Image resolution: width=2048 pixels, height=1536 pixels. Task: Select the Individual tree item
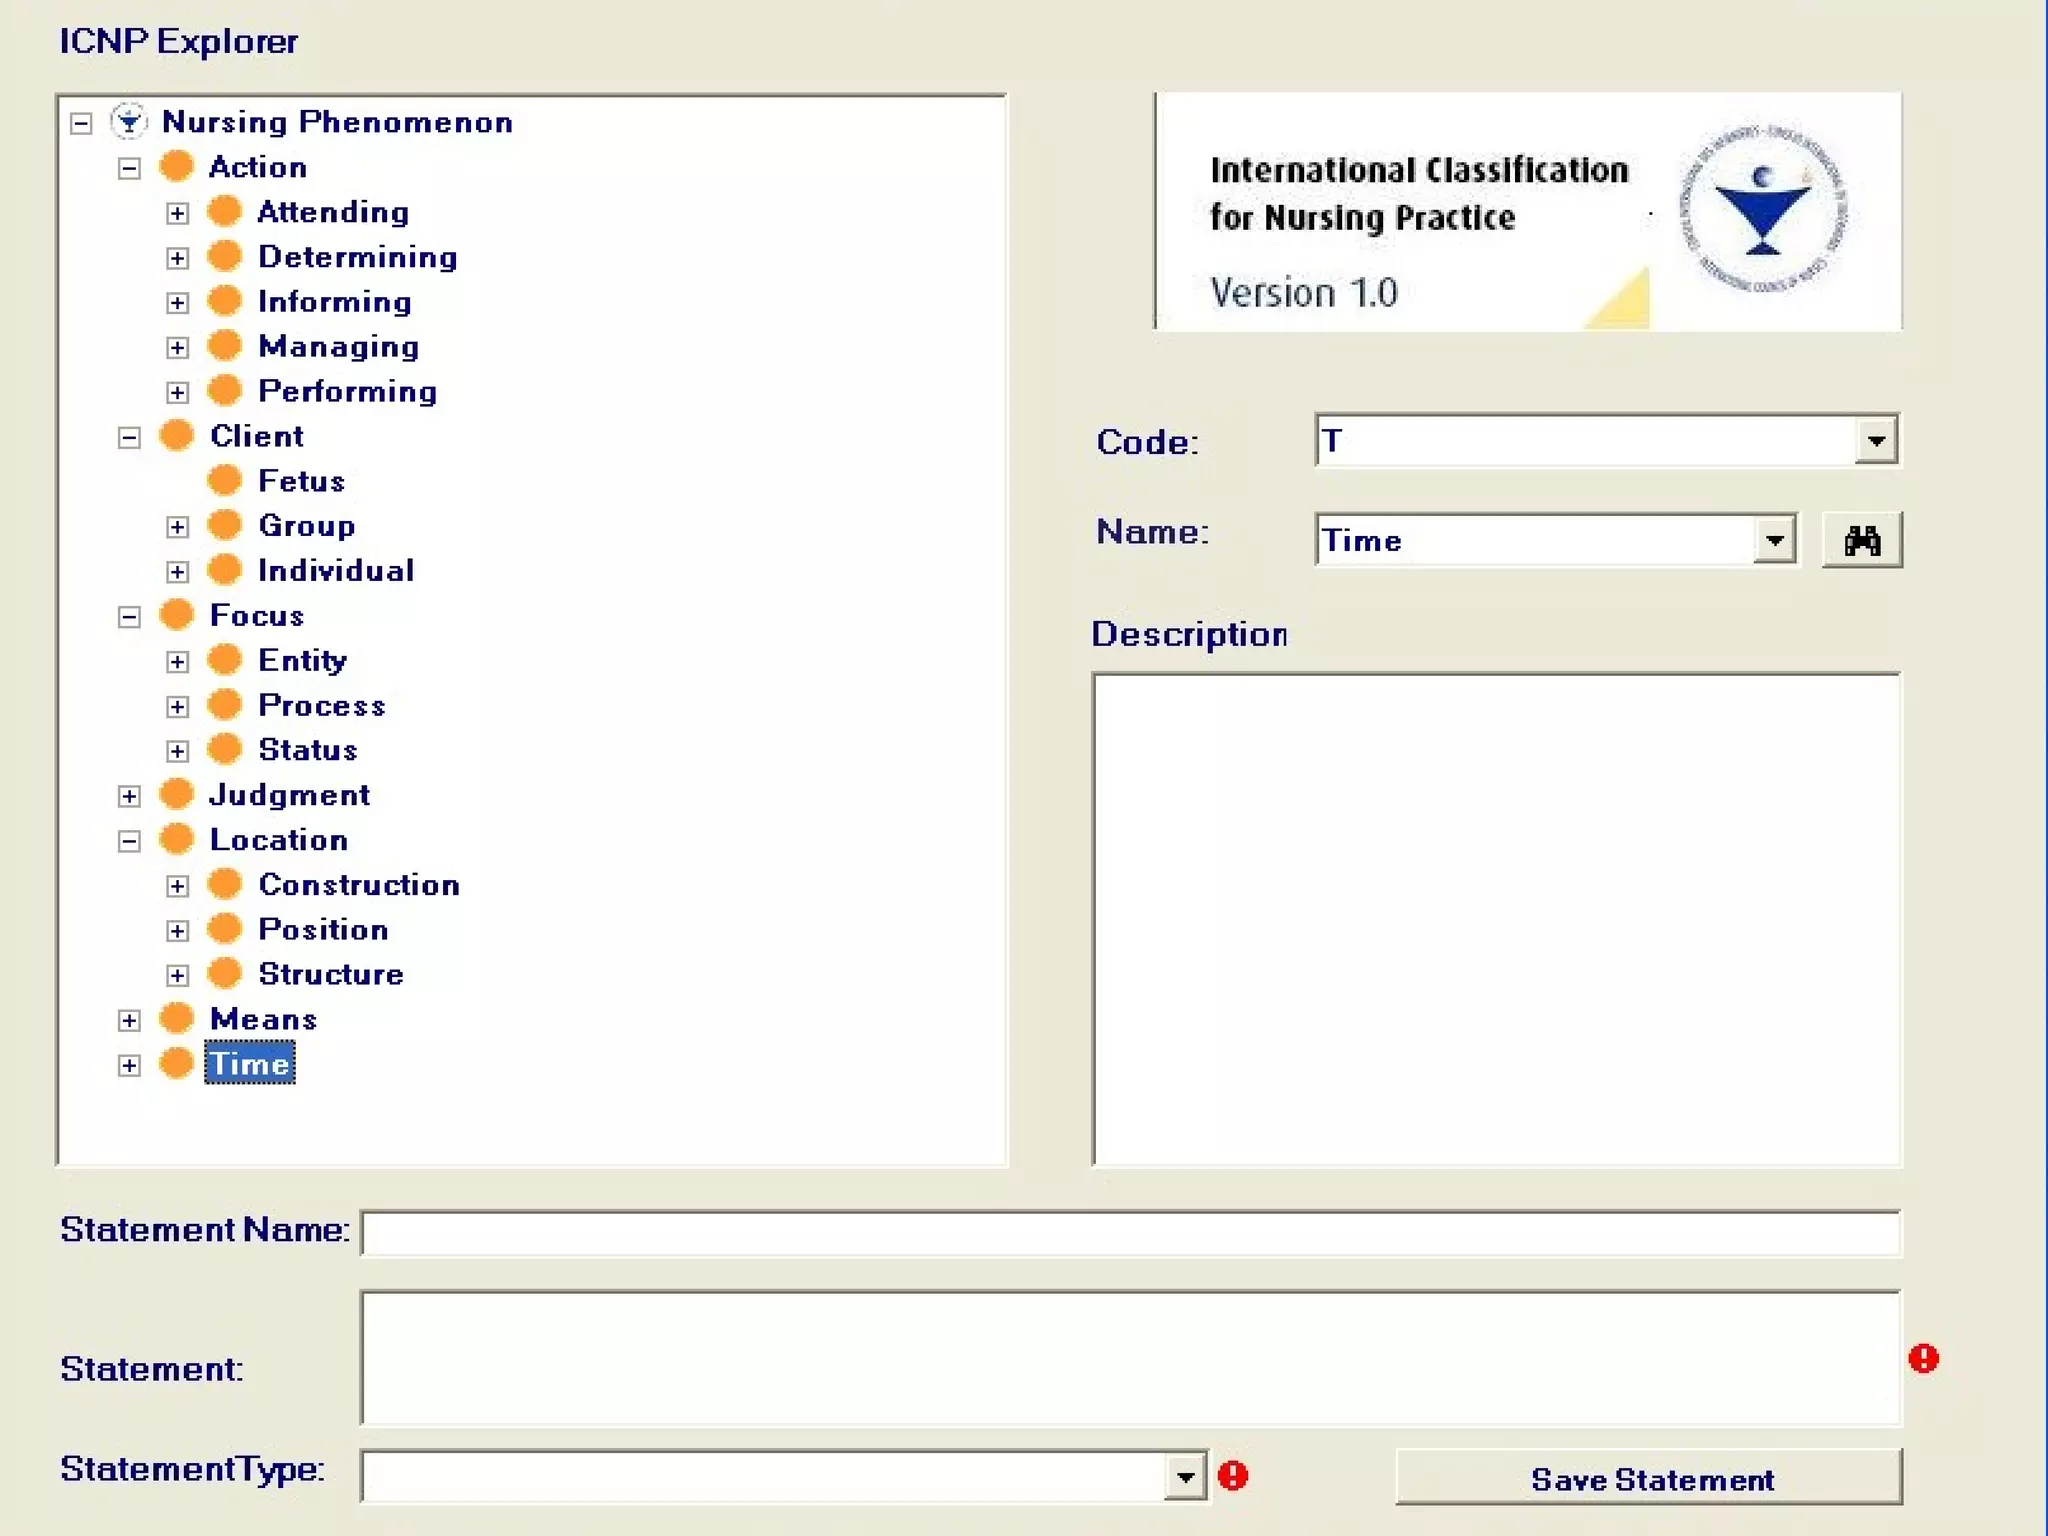pos(336,571)
